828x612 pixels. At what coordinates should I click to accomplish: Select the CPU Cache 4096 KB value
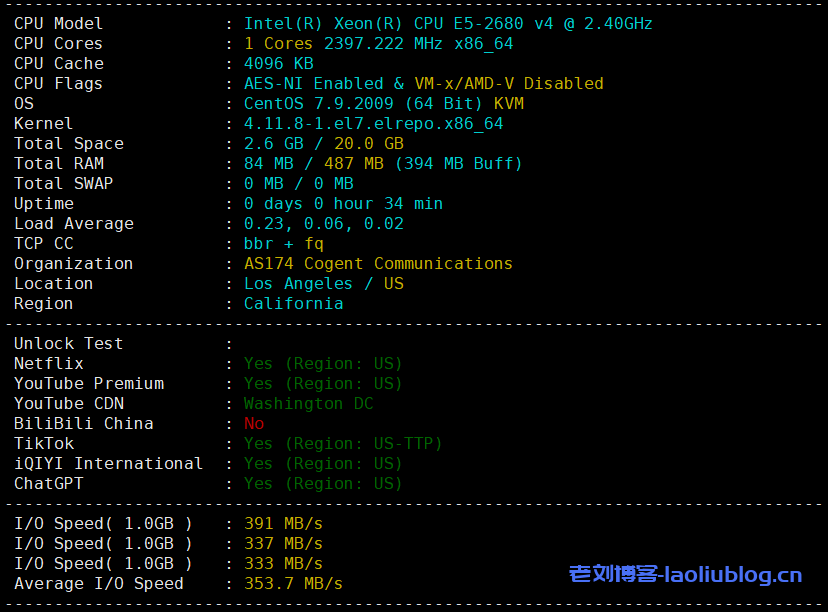pos(278,63)
